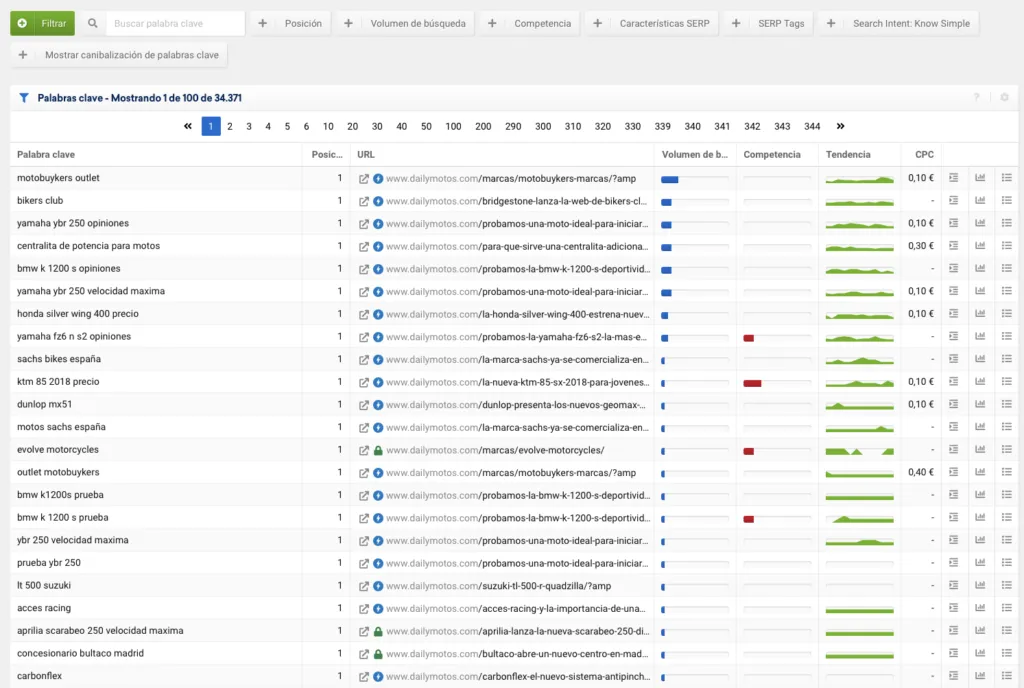Select page 50 in pagination
This screenshot has height=688, width=1024.
coord(426,127)
